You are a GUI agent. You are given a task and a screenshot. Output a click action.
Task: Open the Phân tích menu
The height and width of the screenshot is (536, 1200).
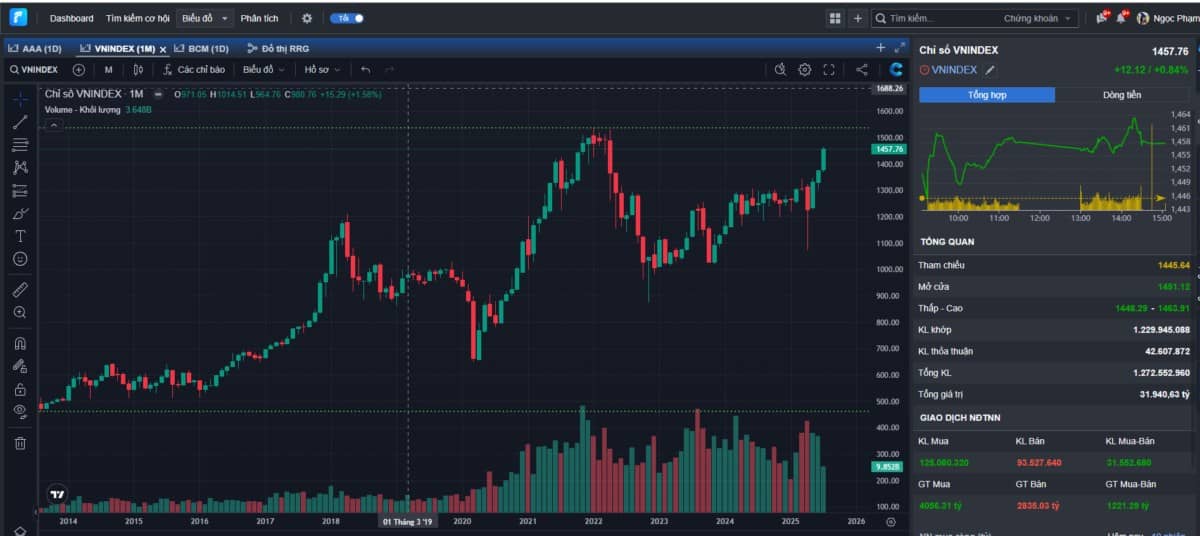259,18
